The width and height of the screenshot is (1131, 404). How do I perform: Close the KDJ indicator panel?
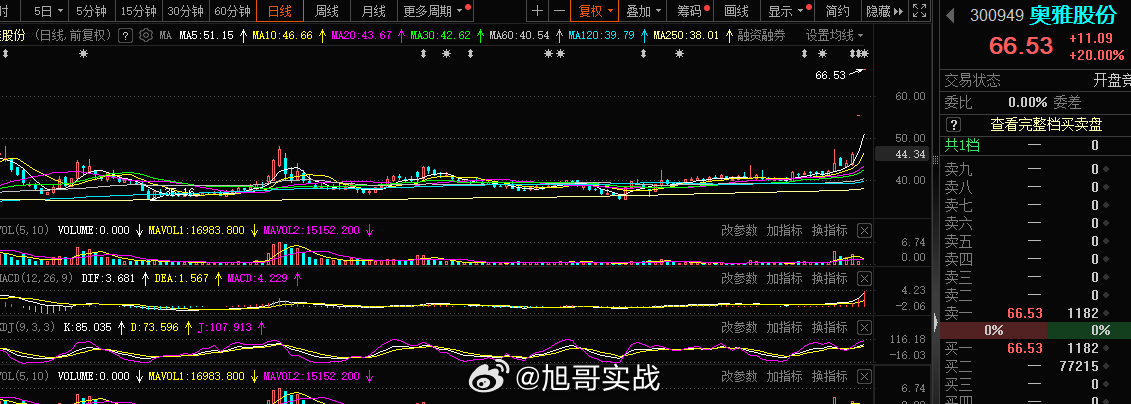[x=864, y=328]
